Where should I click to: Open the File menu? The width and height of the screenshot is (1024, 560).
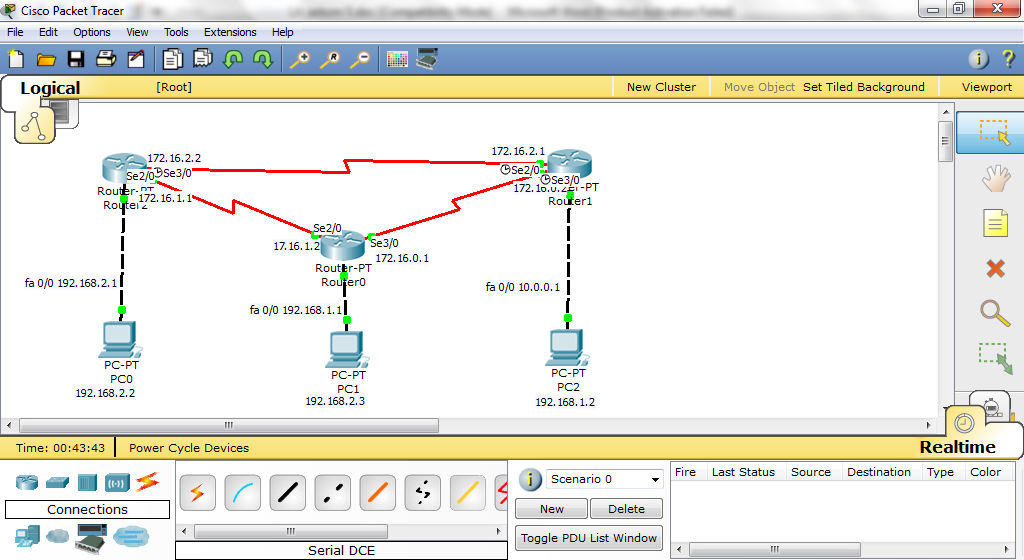tap(15, 32)
